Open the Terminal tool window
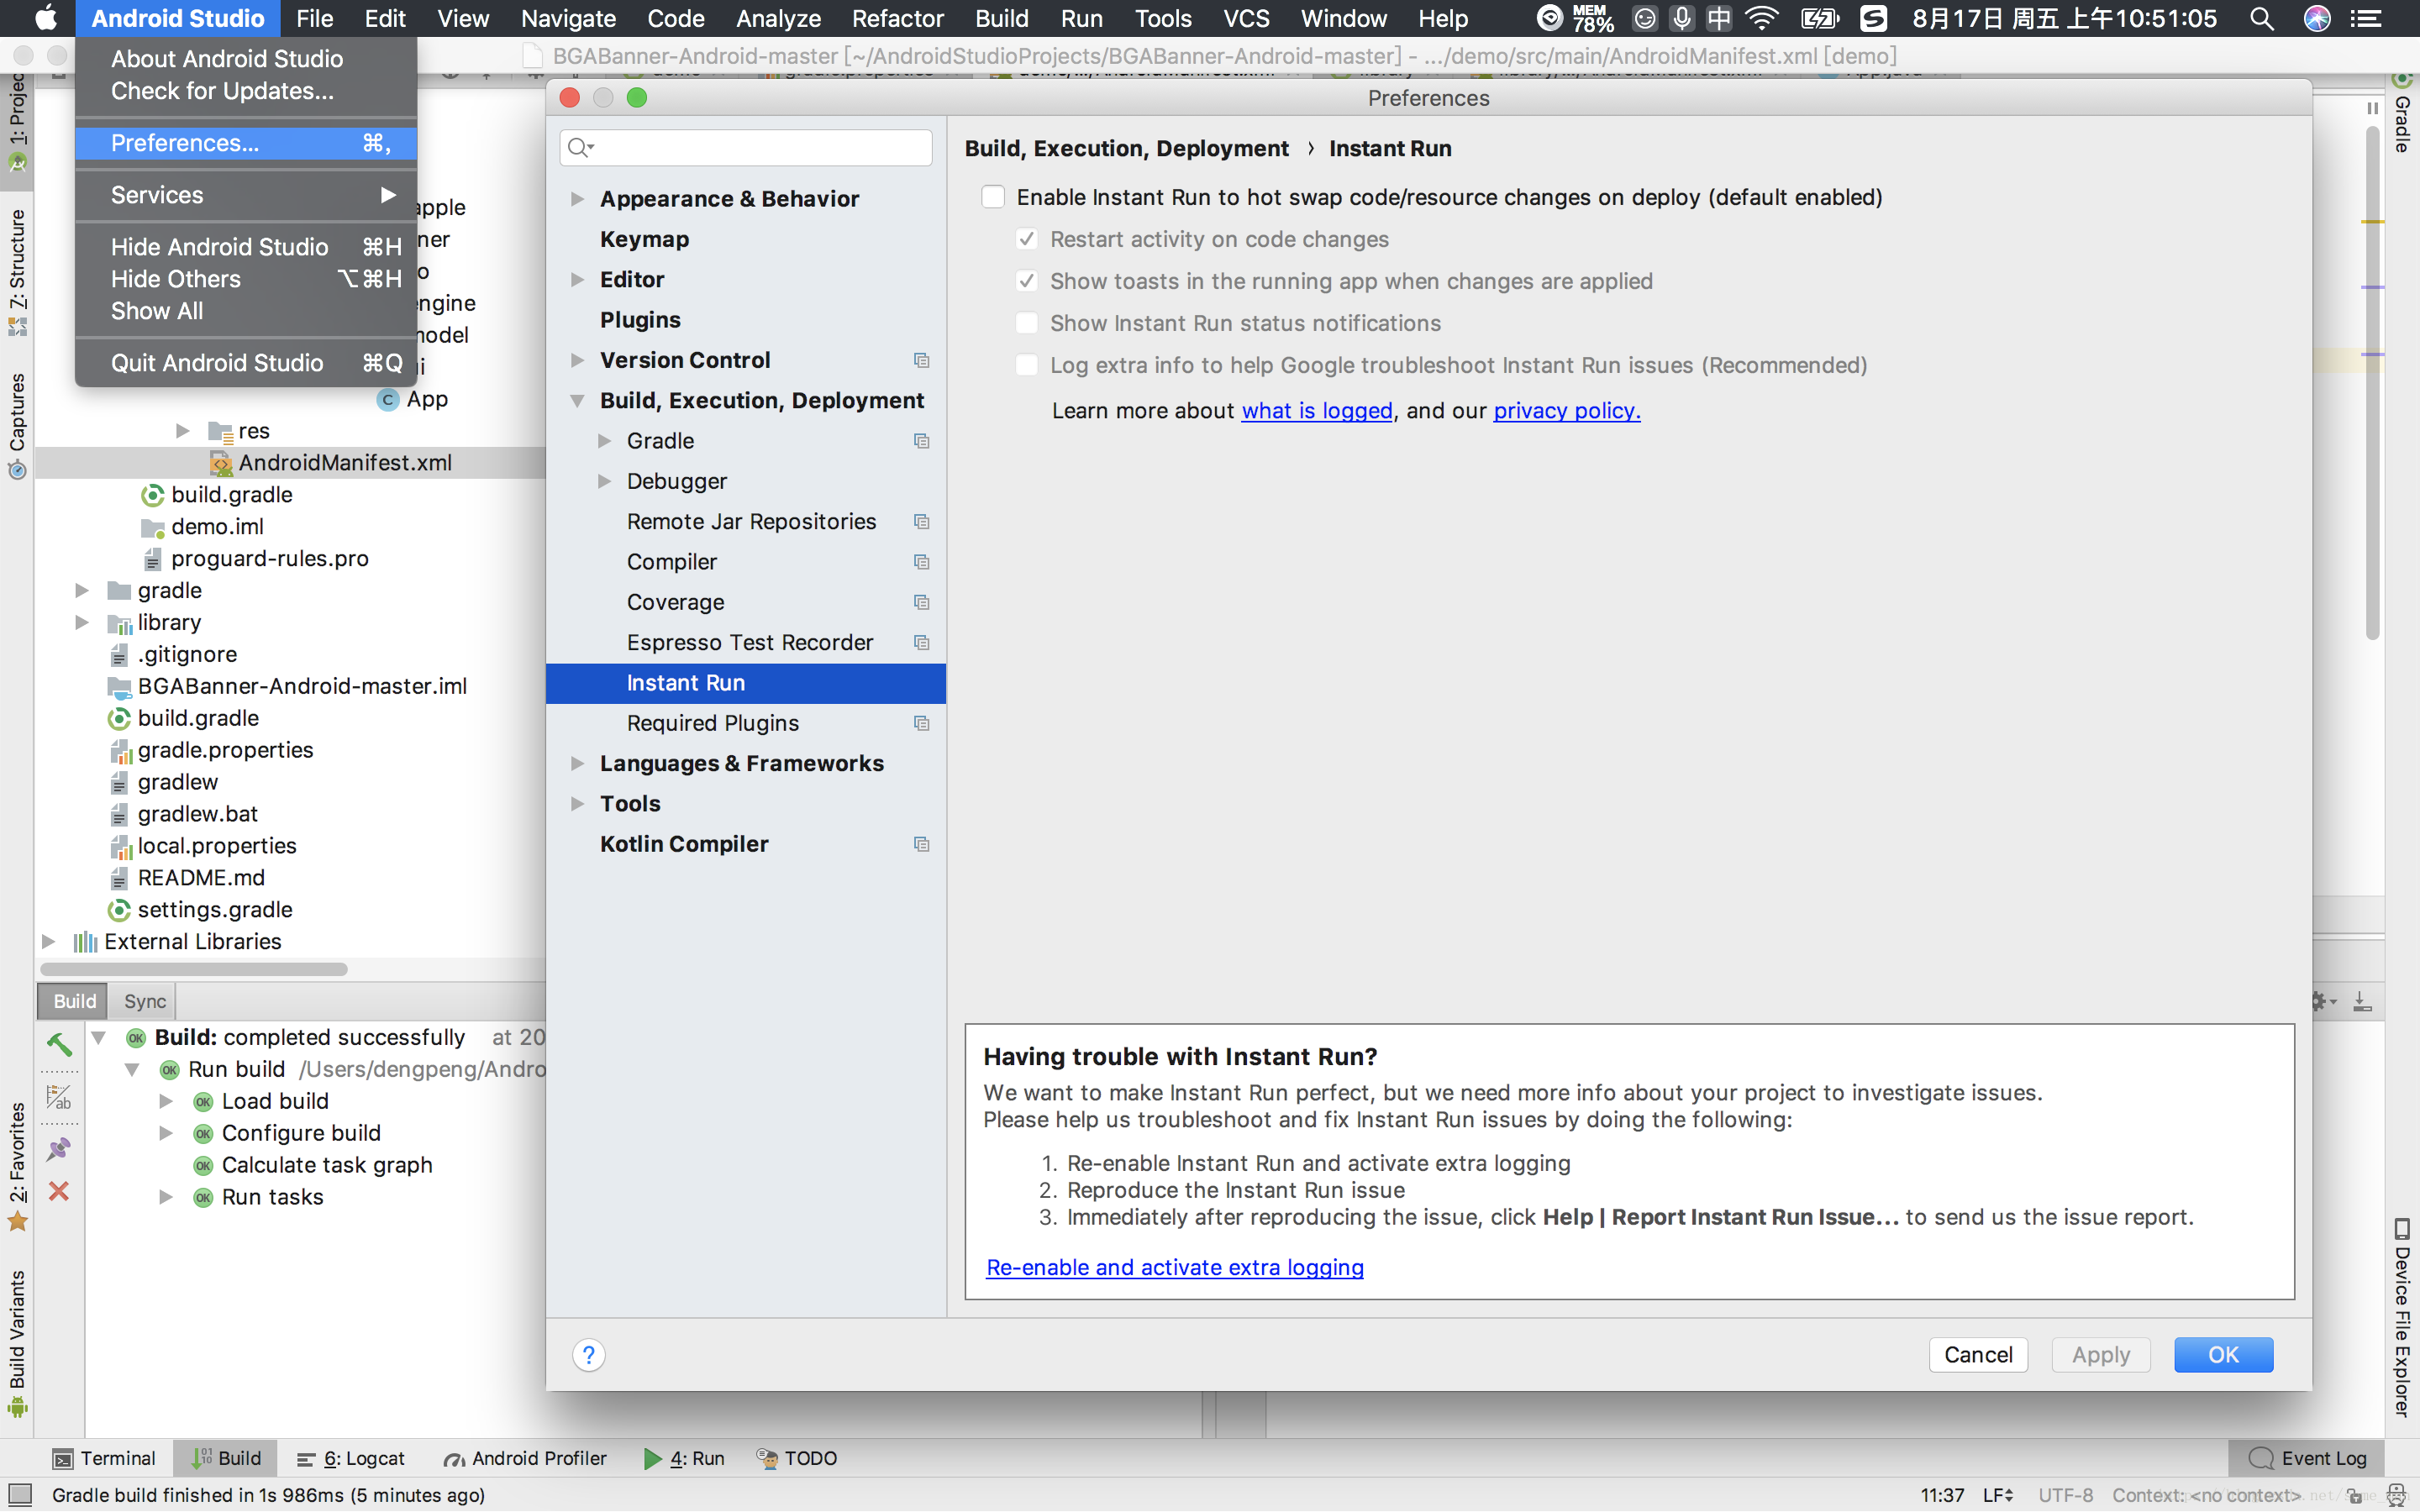The height and width of the screenshot is (1512, 2420). [104, 1458]
